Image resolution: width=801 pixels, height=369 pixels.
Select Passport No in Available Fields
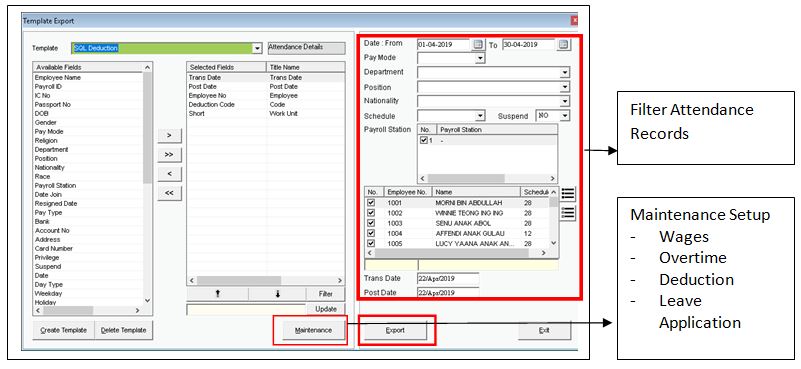[53, 105]
